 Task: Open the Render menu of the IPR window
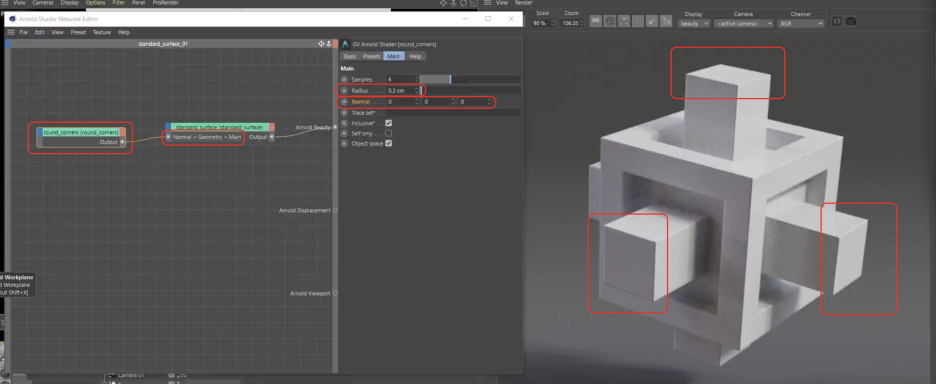click(524, 3)
